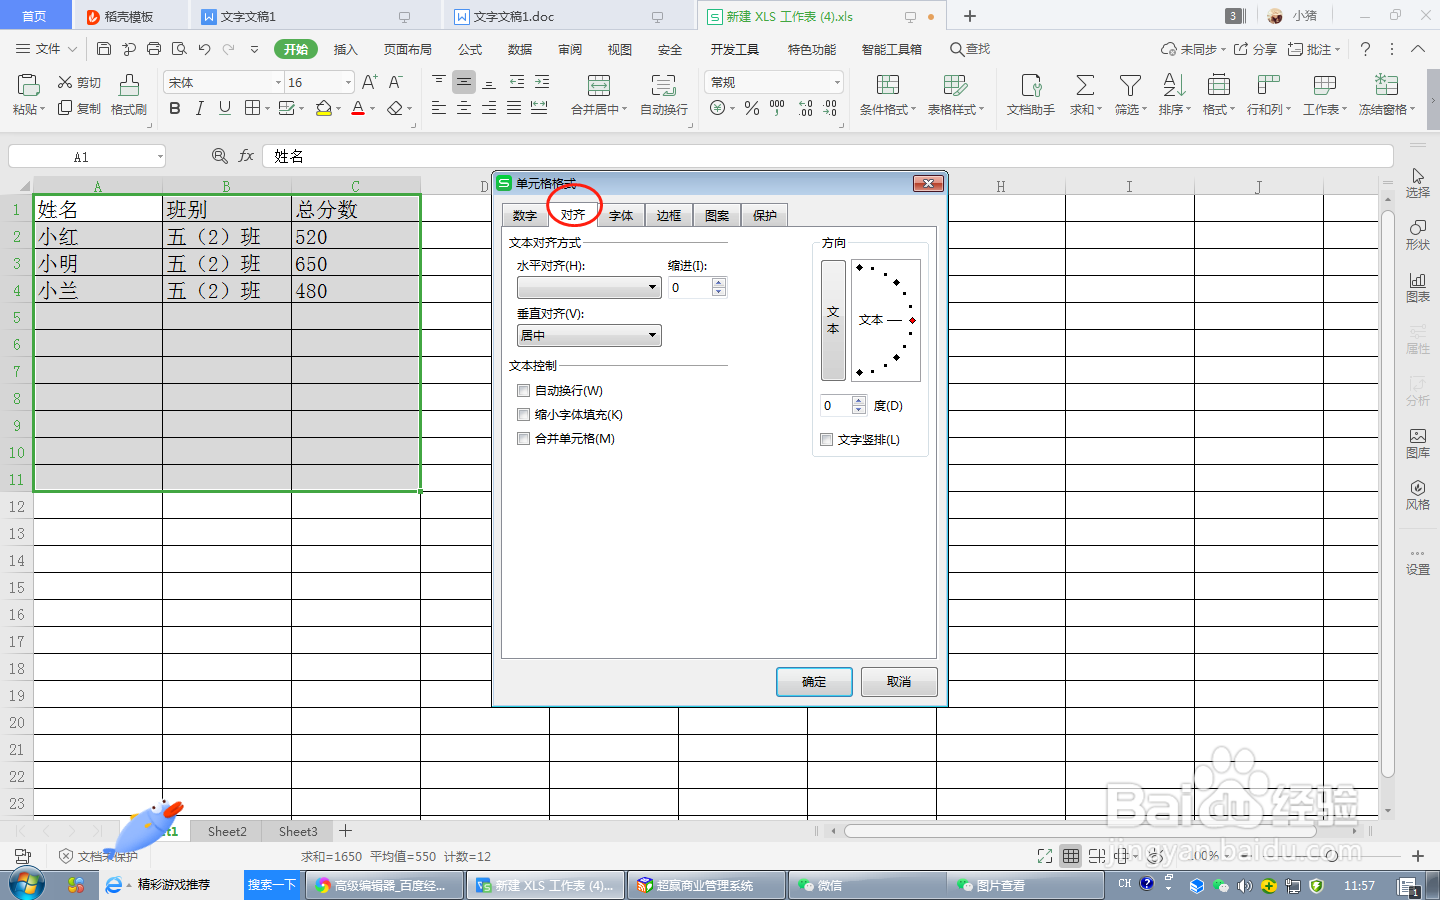Viewport: 1440px width, 900px height.
Task: Switch to Protection (保护) tab in dialog
Action: pos(765,216)
